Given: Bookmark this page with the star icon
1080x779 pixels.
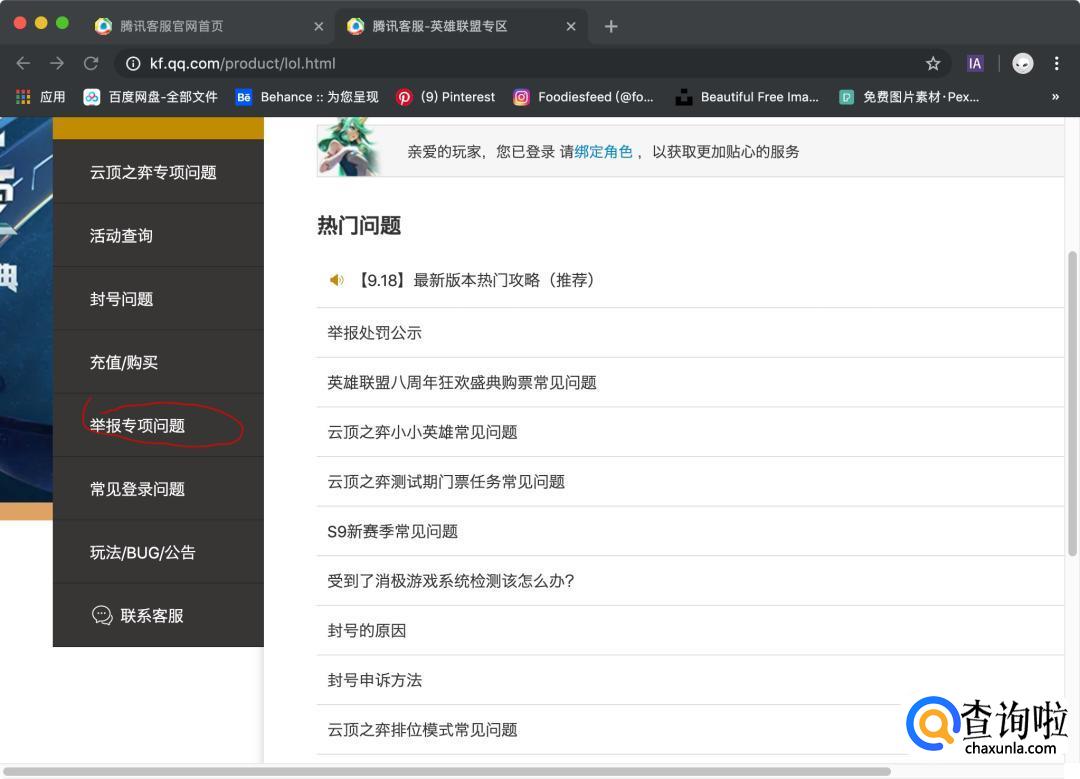Looking at the screenshot, I should (933, 63).
